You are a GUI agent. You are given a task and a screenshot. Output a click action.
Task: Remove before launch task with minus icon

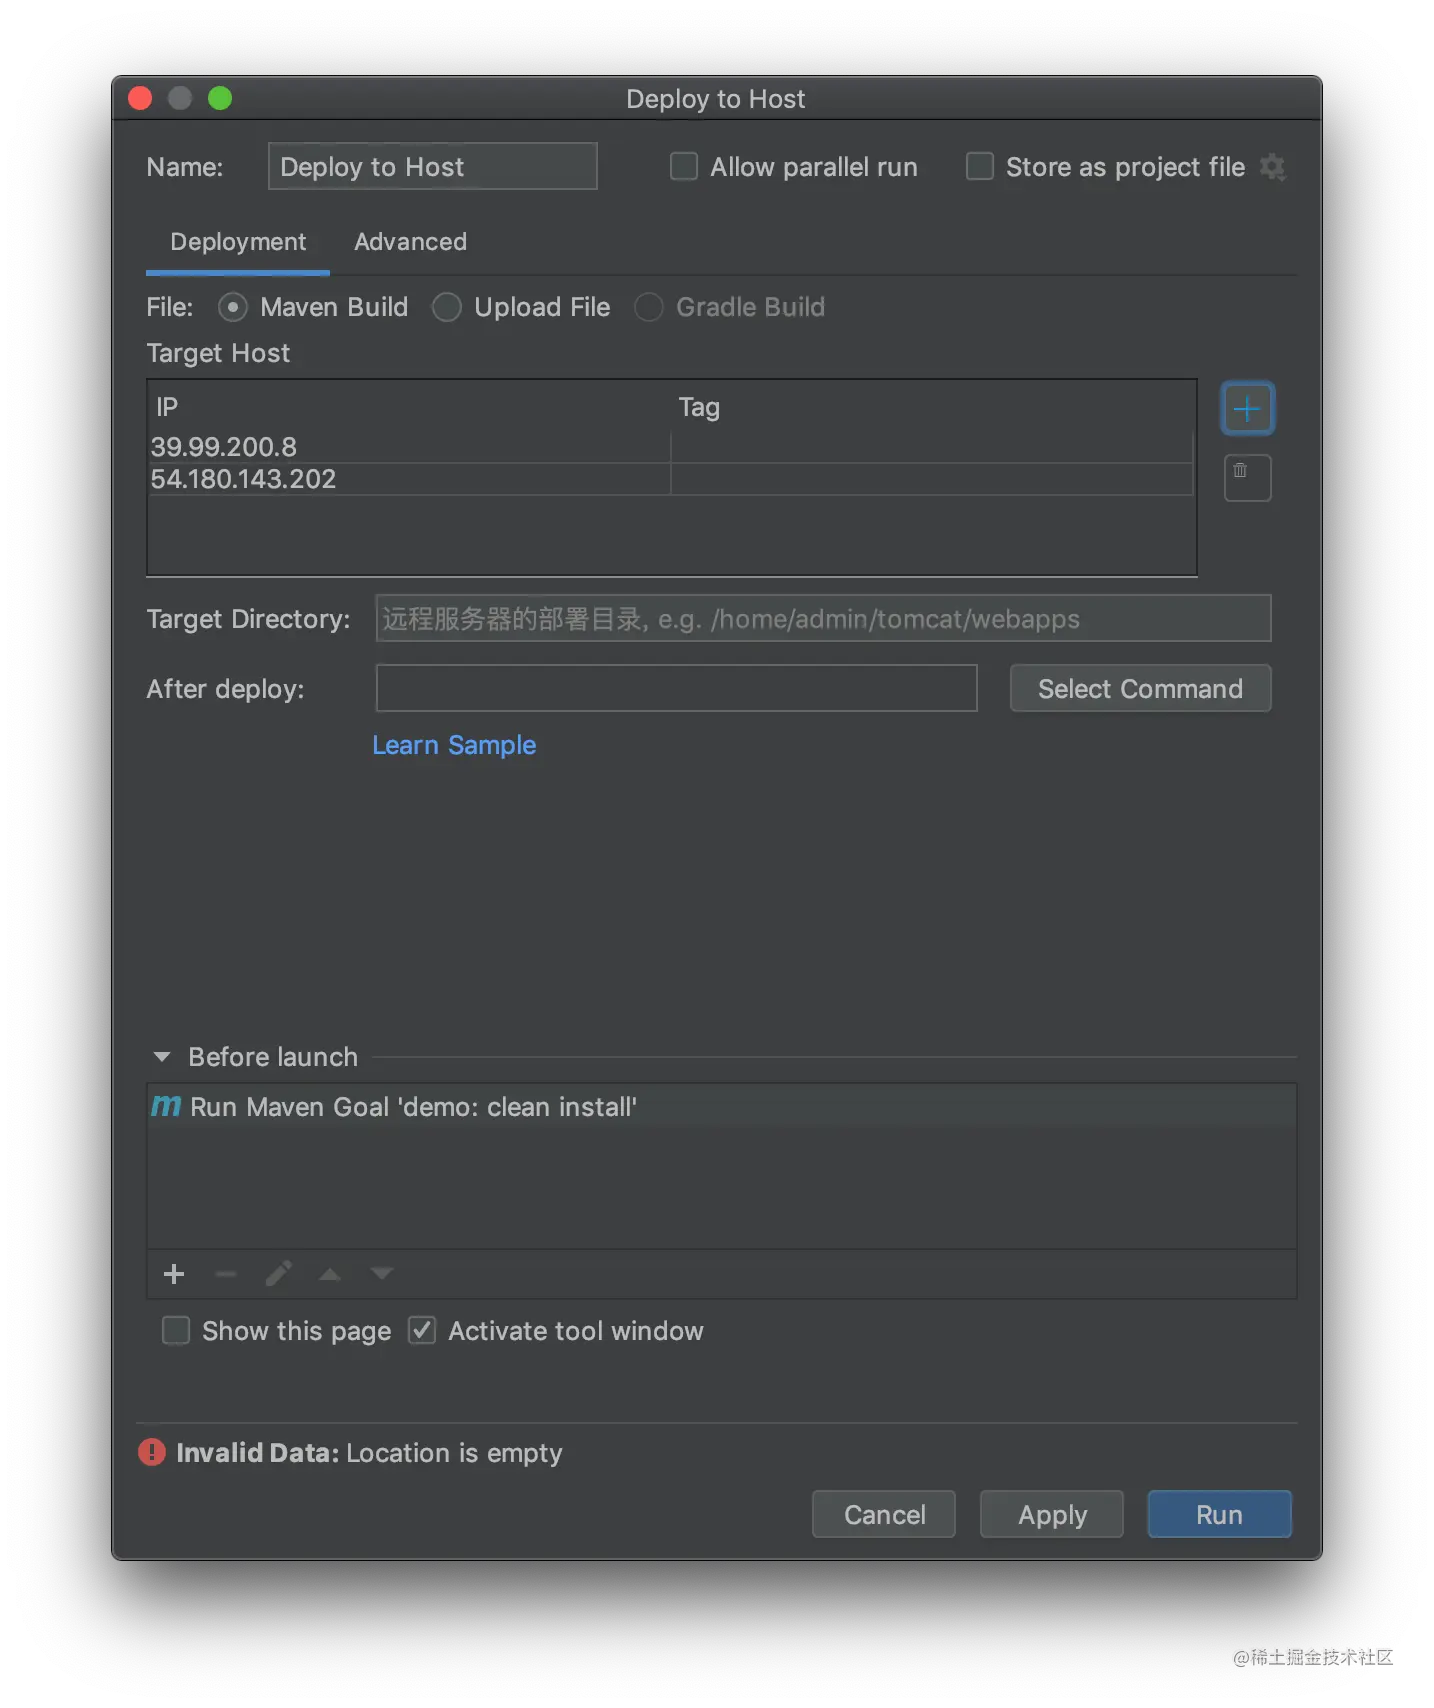(226, 1274)
